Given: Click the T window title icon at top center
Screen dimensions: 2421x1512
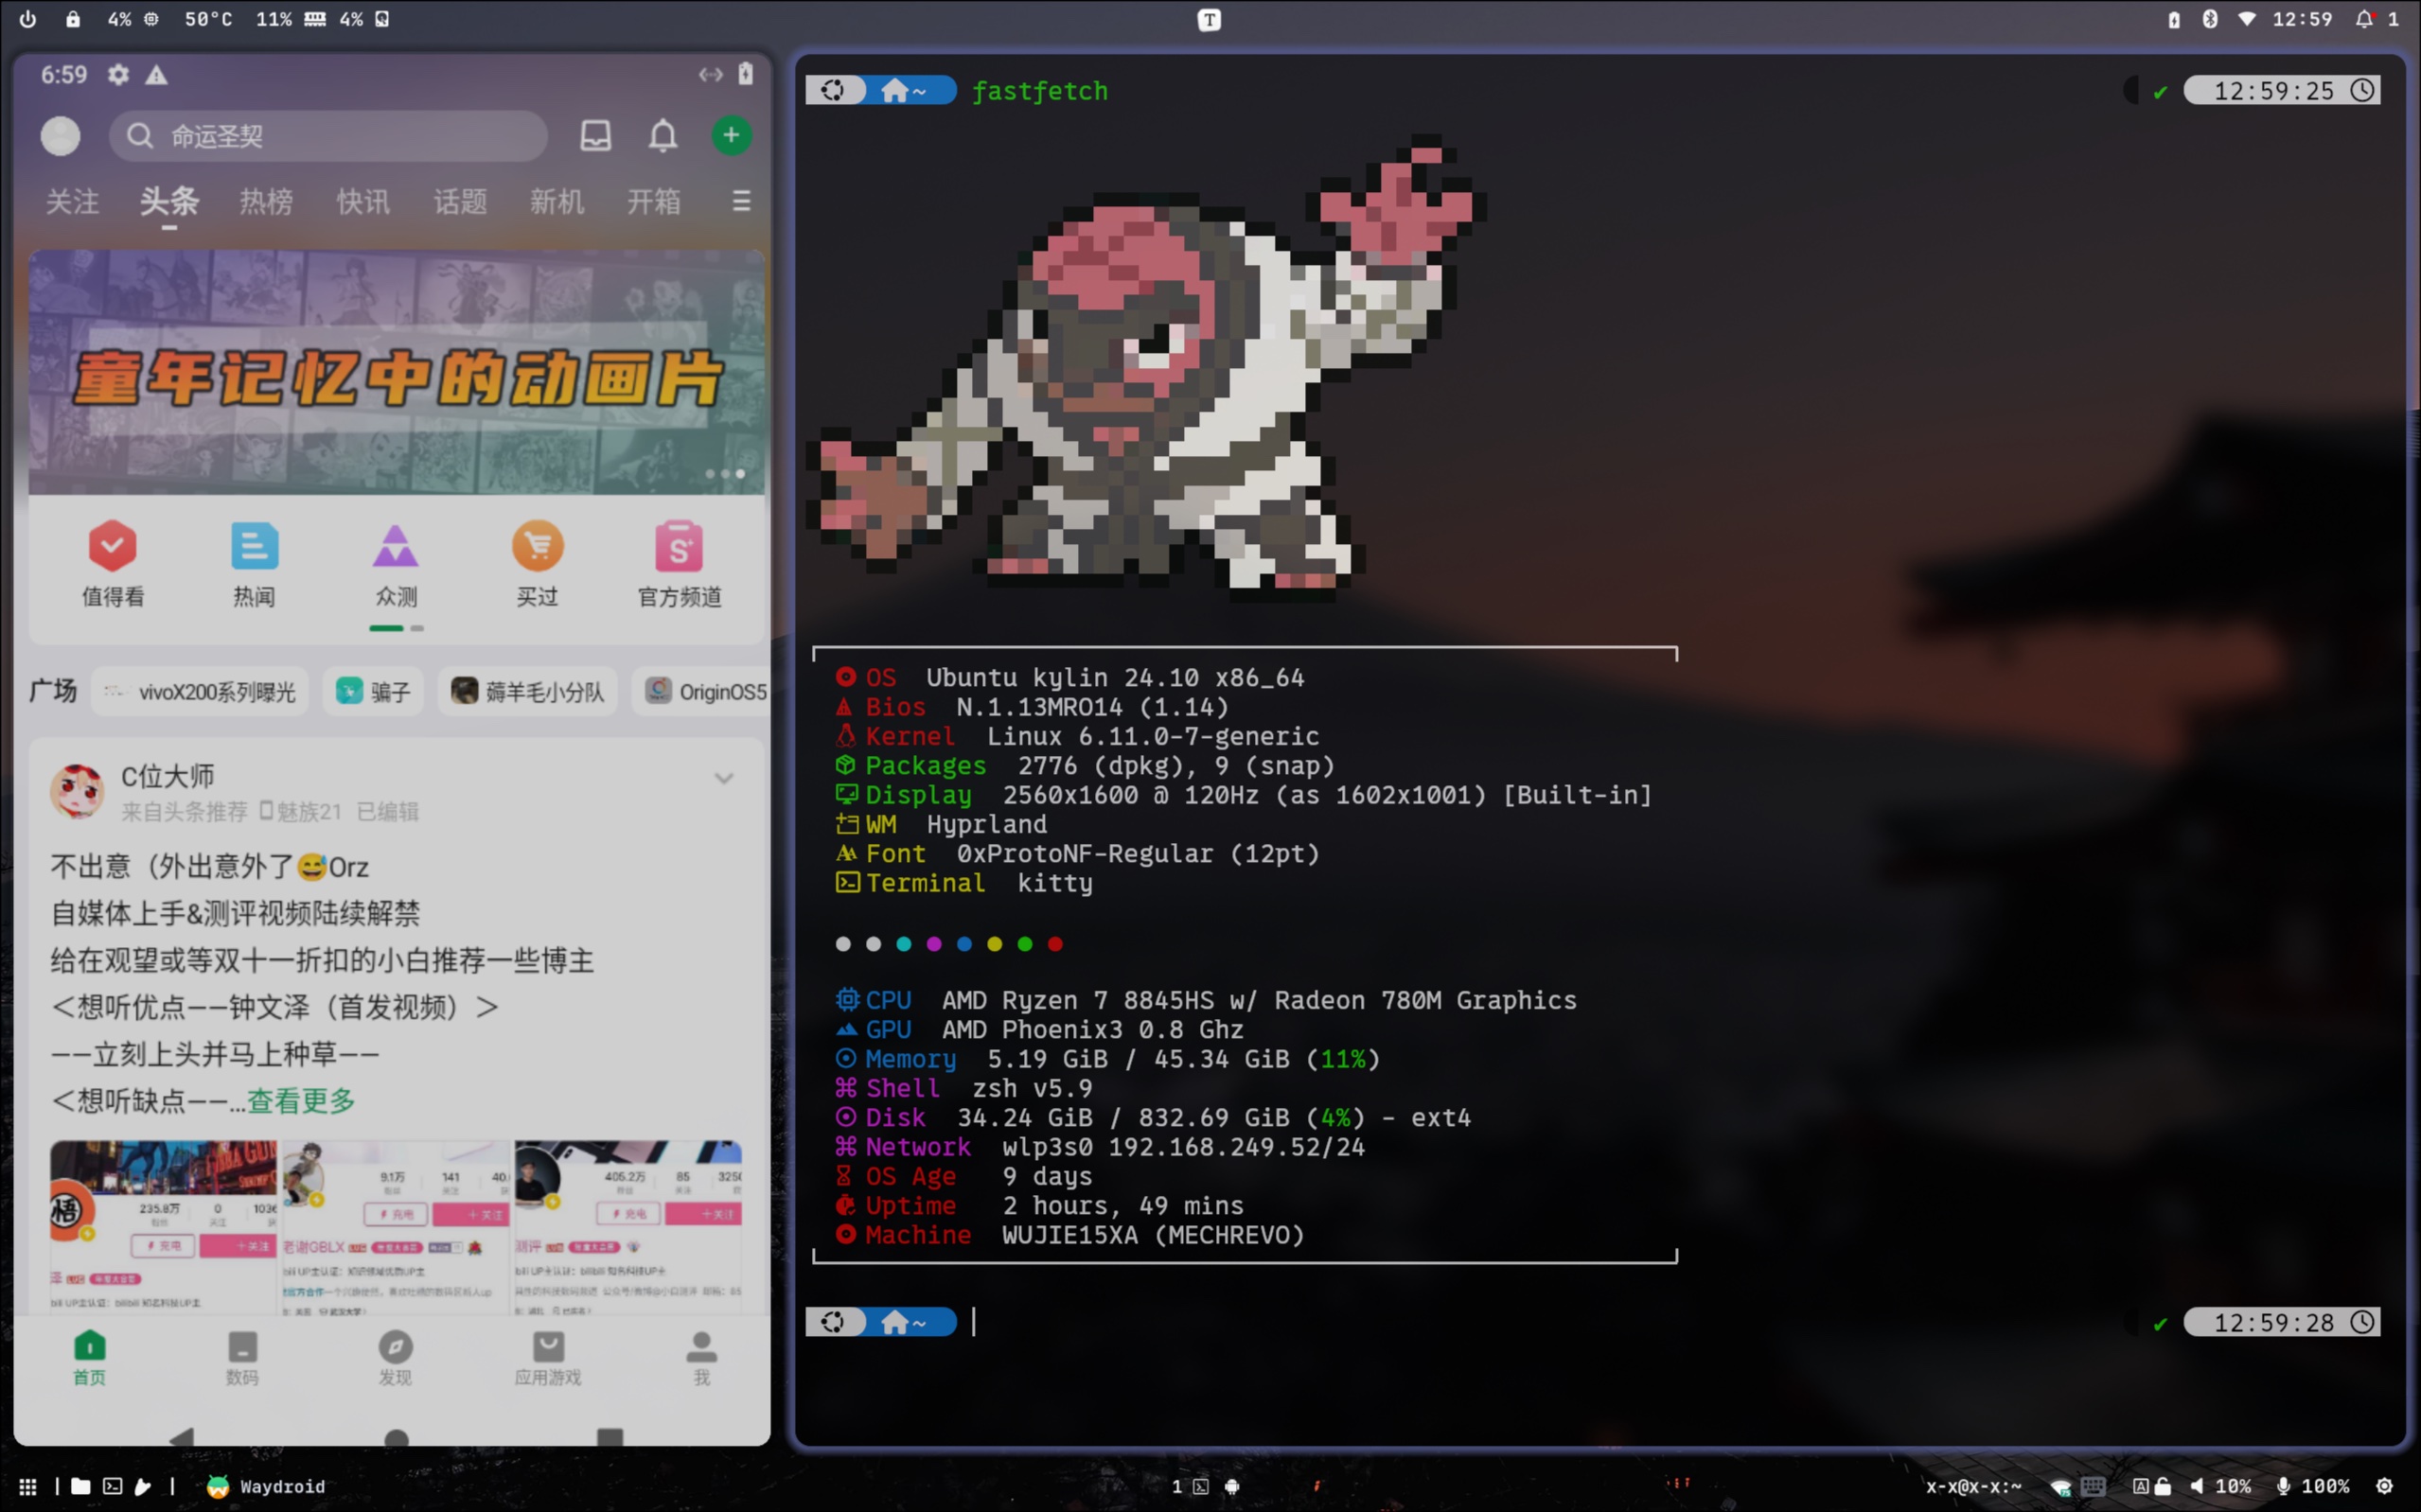Looking at the screenshot, I should pos(1209,20).
